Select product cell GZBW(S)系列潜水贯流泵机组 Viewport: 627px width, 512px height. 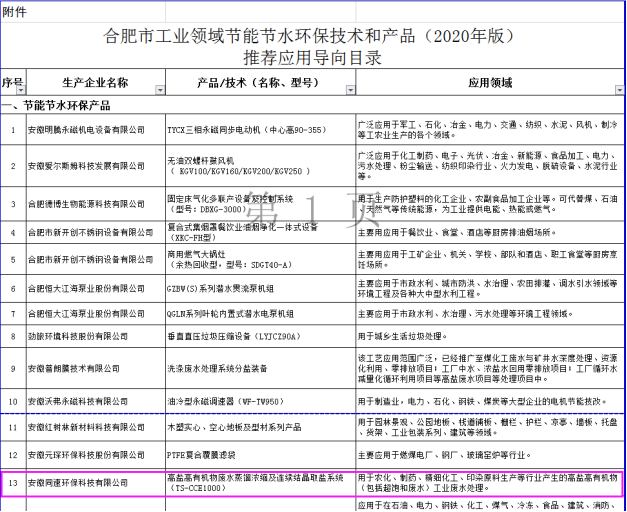pyautogui.click(x=261, y=289)
